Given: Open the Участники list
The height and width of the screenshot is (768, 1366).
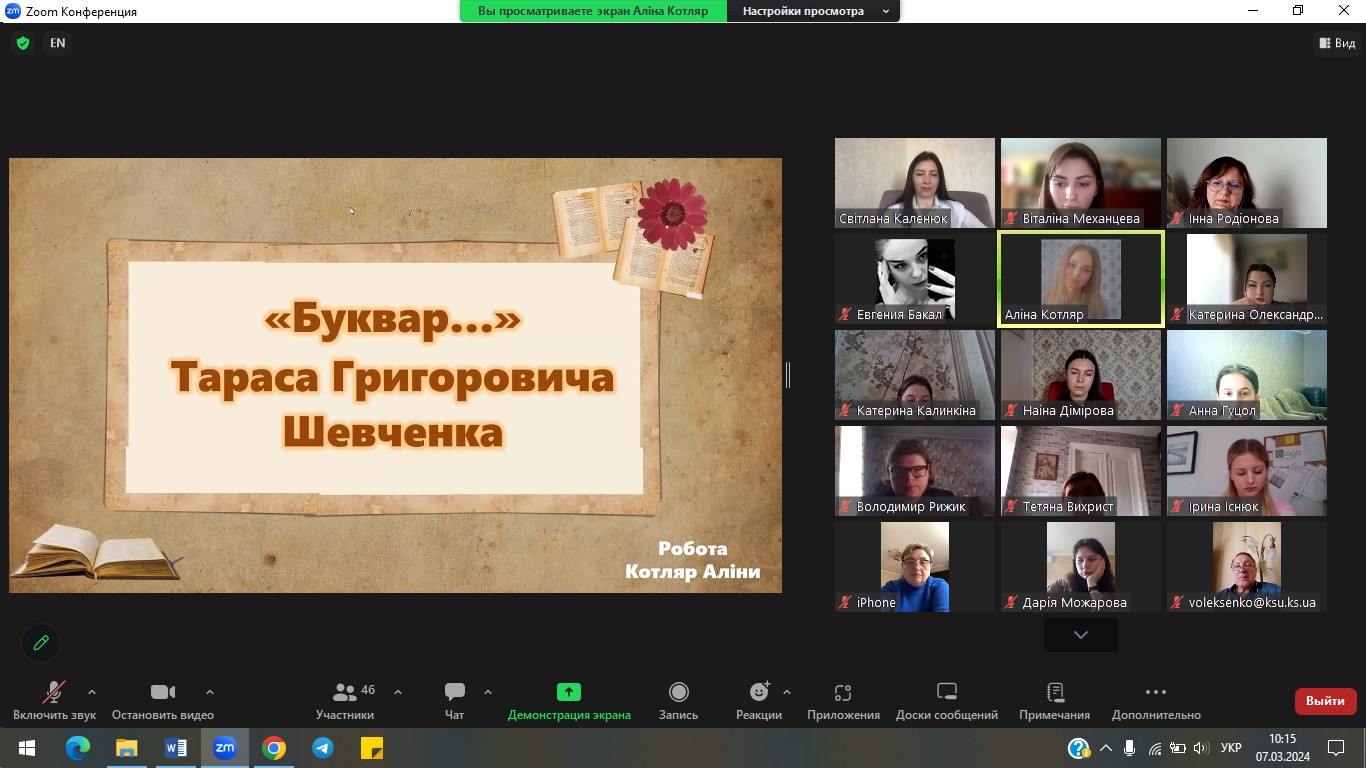Looking at the screenshot, I should pos(345,700).
